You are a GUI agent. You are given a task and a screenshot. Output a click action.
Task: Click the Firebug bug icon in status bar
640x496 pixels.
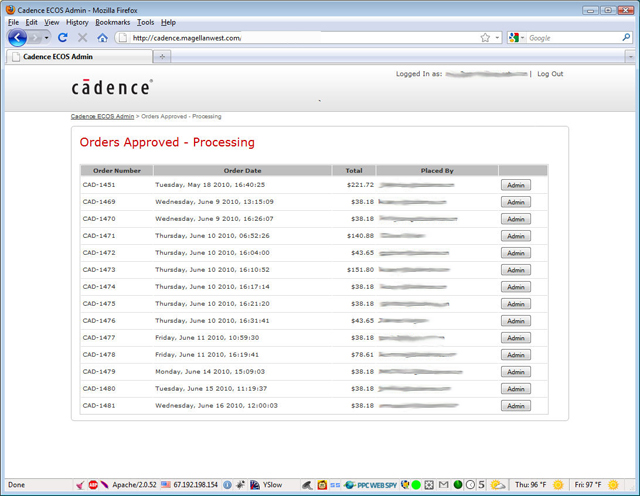point(241,485)
